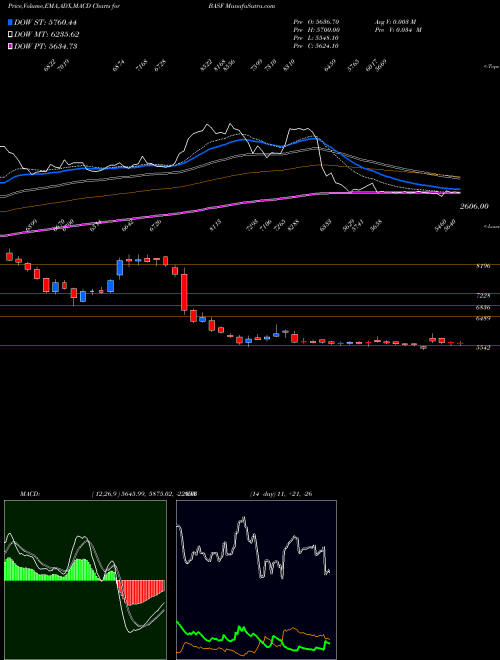This screenshot has height=660, width=500.
Task: Select the DOW ST: 5760.44 legend text
Action: [x=45, y=22]
